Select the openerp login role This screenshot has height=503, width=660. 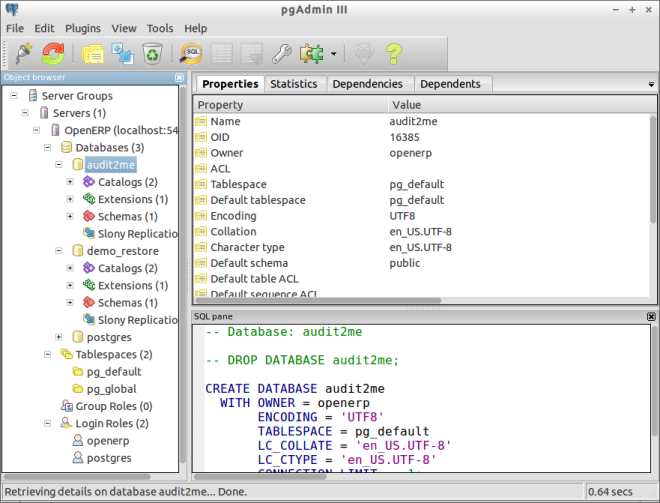(x=108, y=440)
